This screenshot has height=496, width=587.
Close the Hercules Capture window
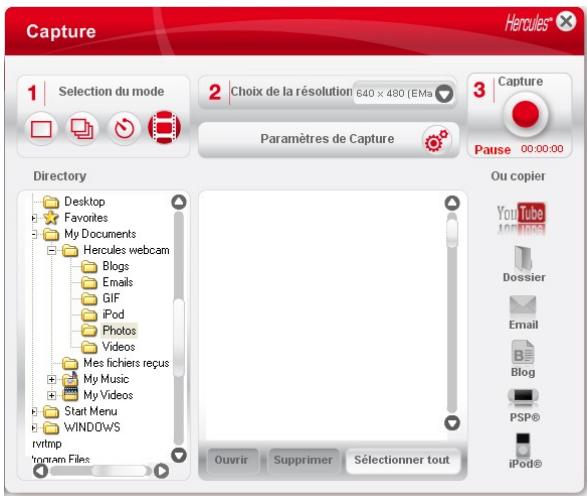coord(566,21)
